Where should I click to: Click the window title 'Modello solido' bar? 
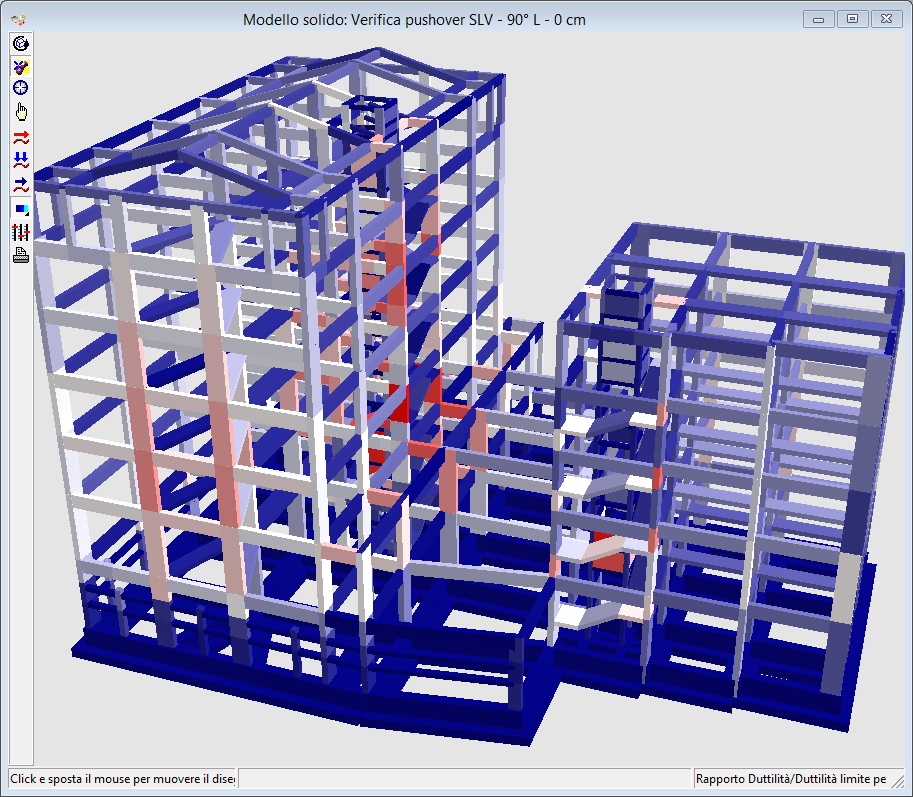[x=414, y=19]
